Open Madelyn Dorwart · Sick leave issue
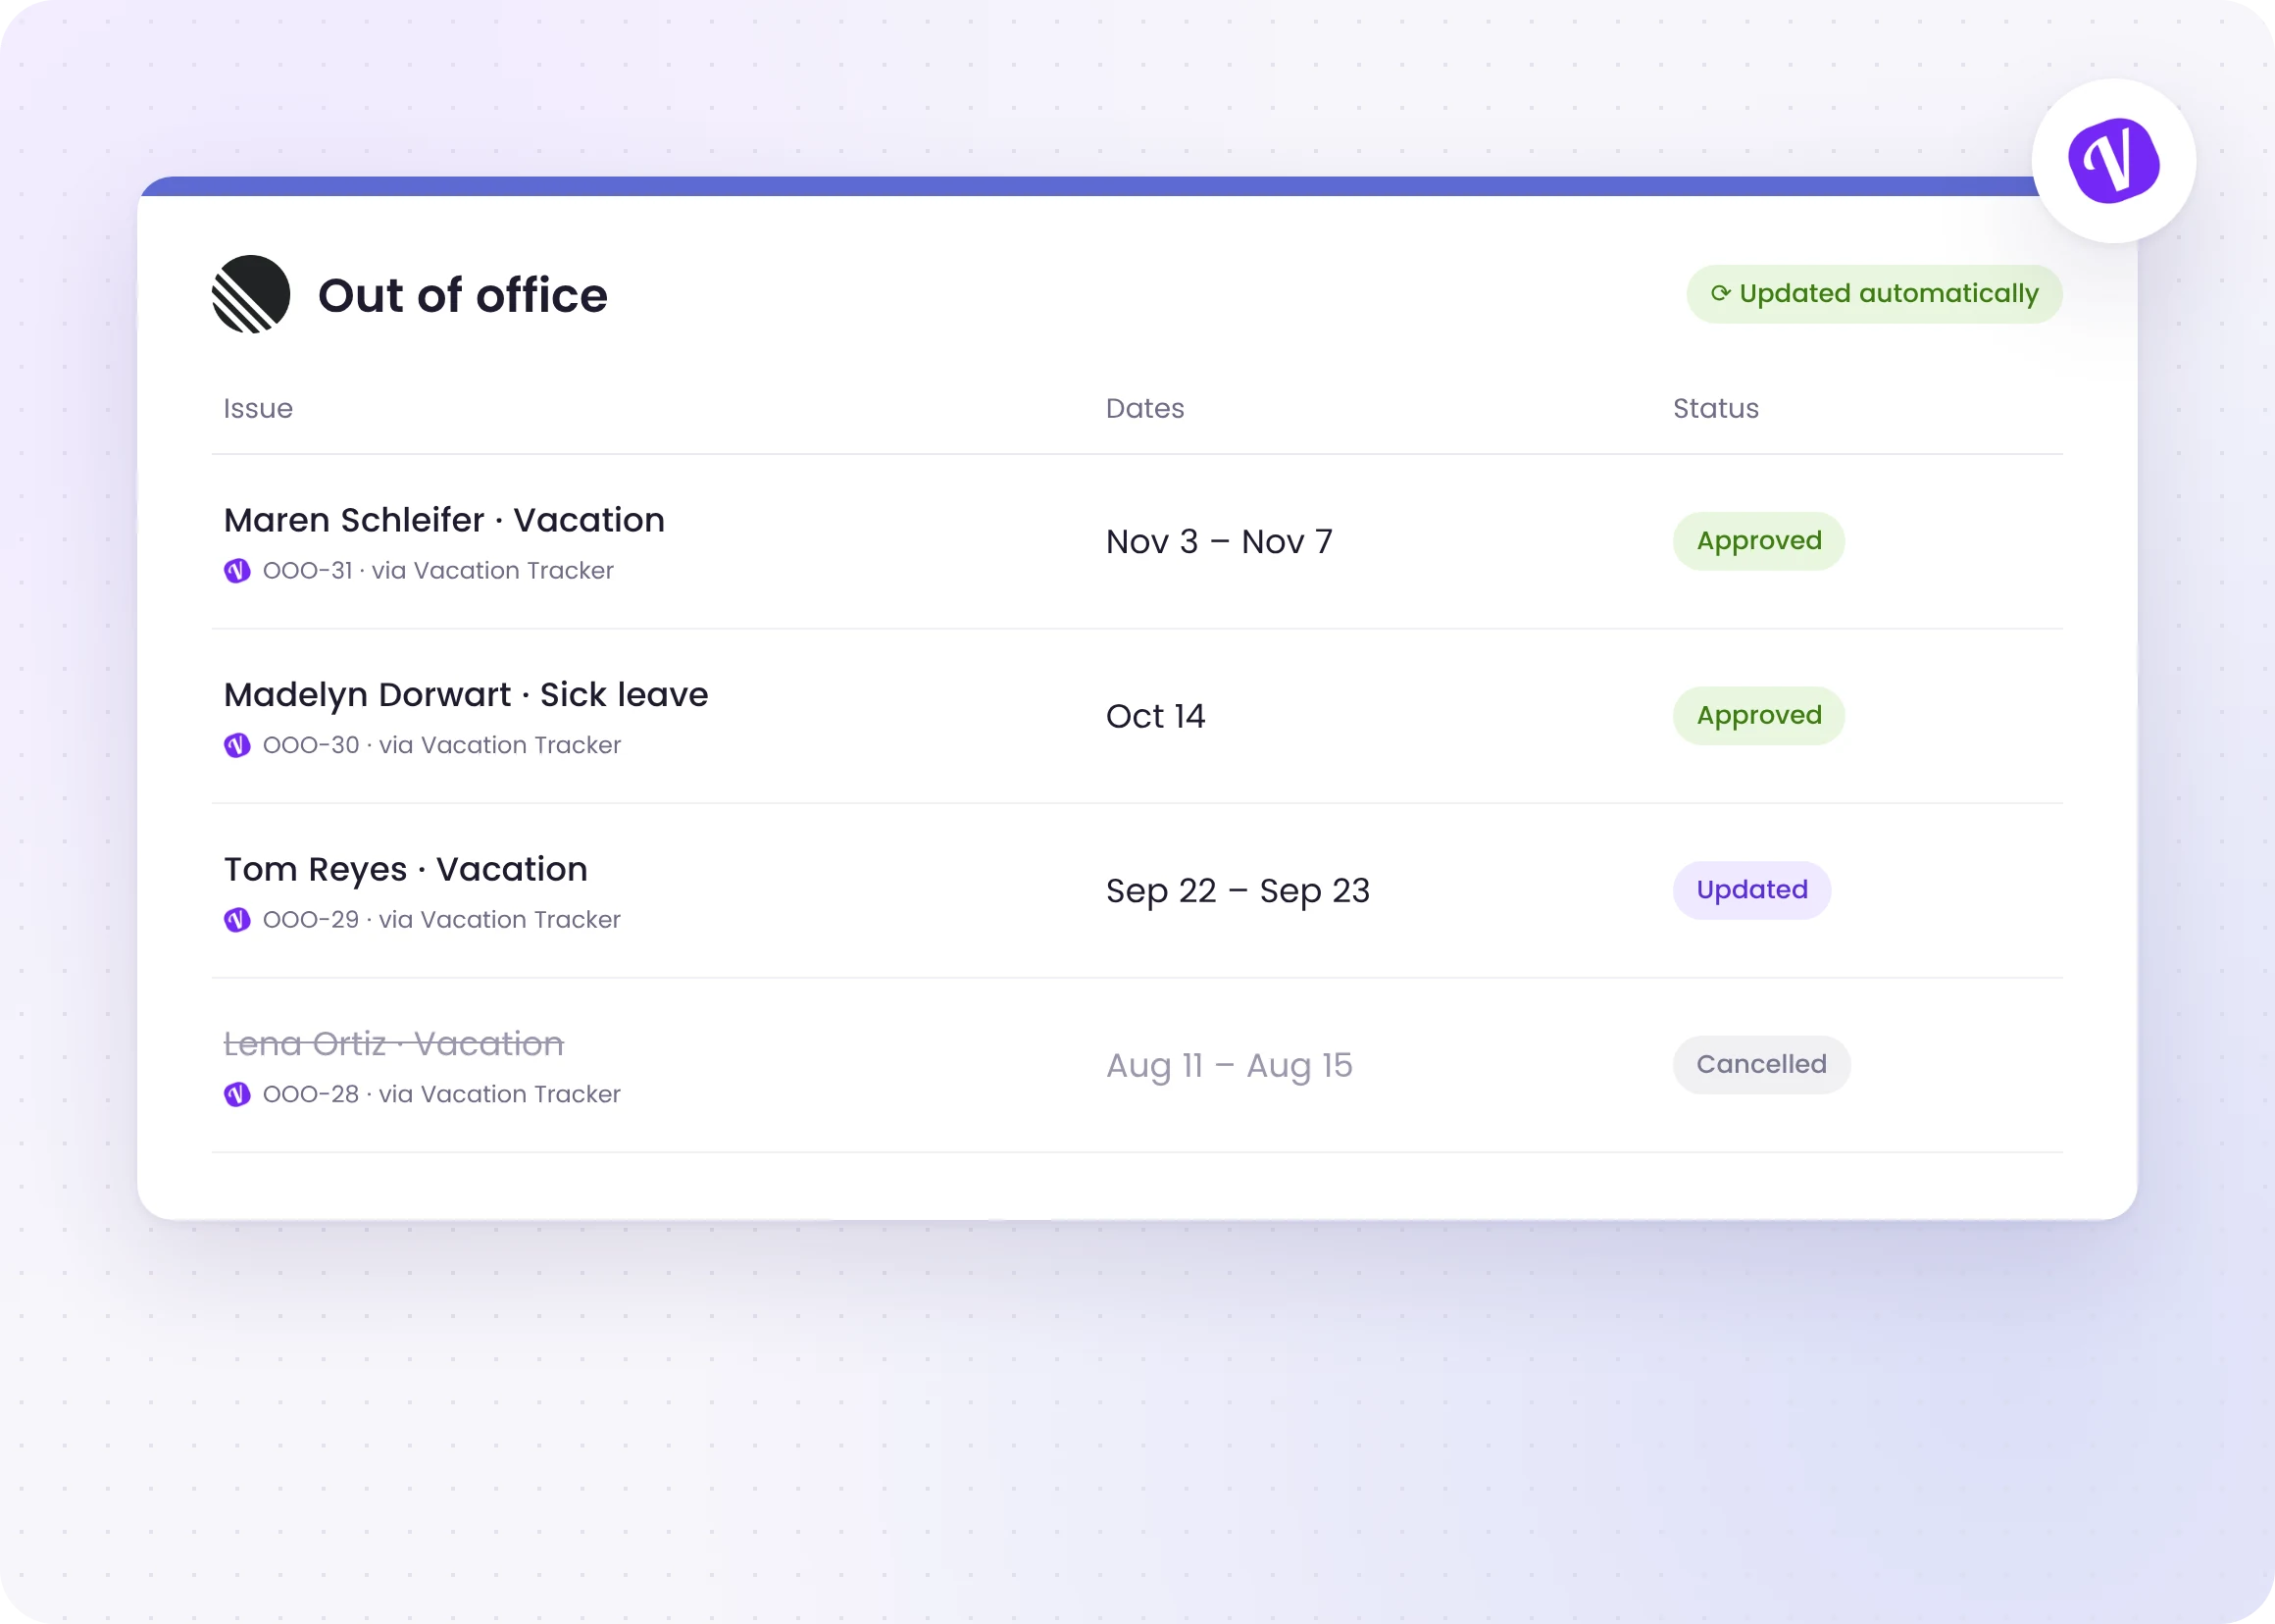This screenshot has height=1624, width=2275. (x=466, y=695)
